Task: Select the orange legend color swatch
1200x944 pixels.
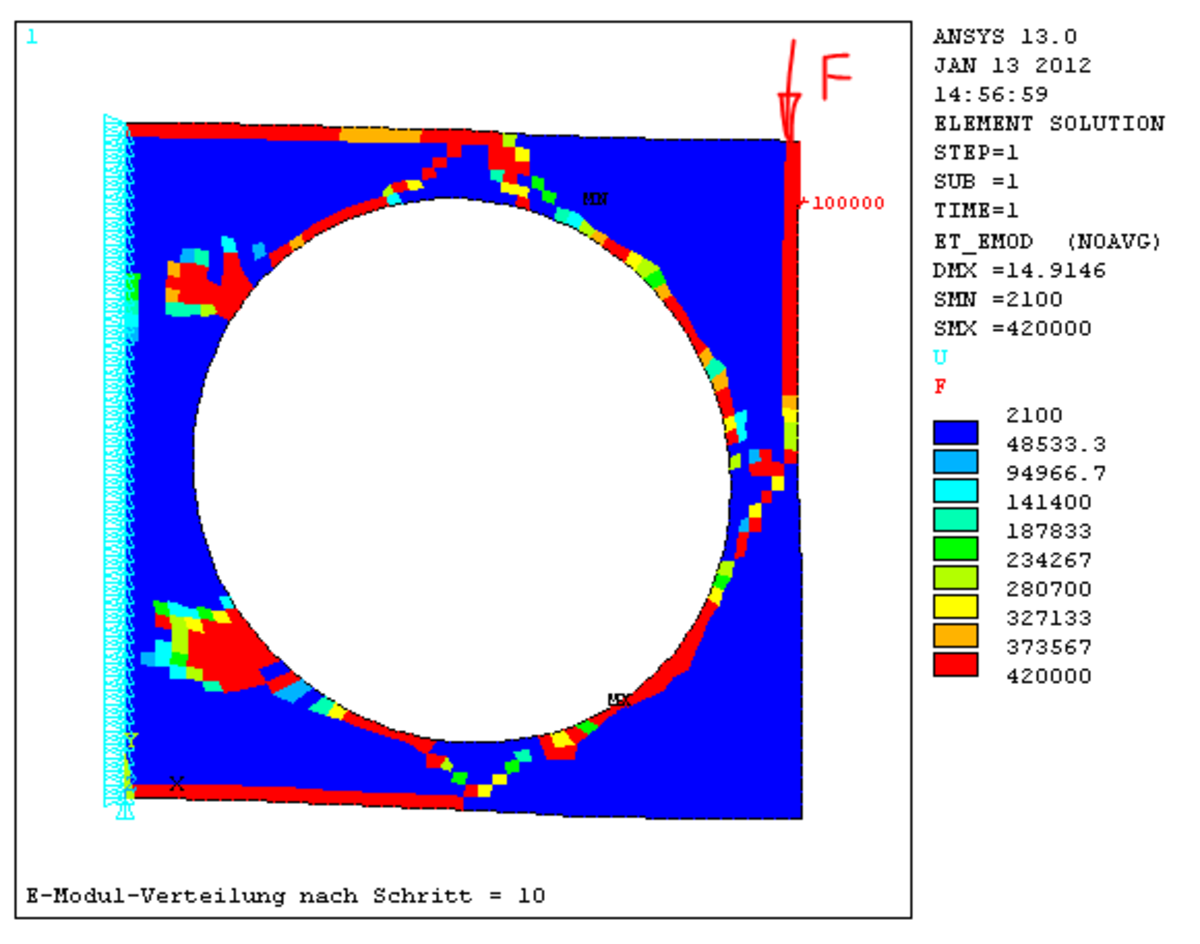Action: point(955,635)
